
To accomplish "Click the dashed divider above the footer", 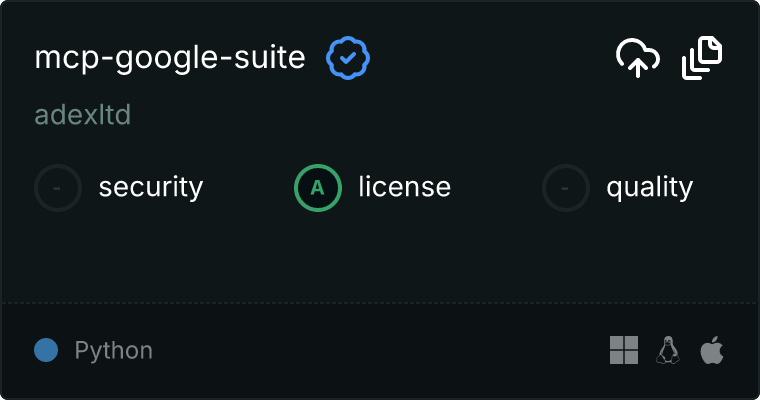I will [380, 302].
